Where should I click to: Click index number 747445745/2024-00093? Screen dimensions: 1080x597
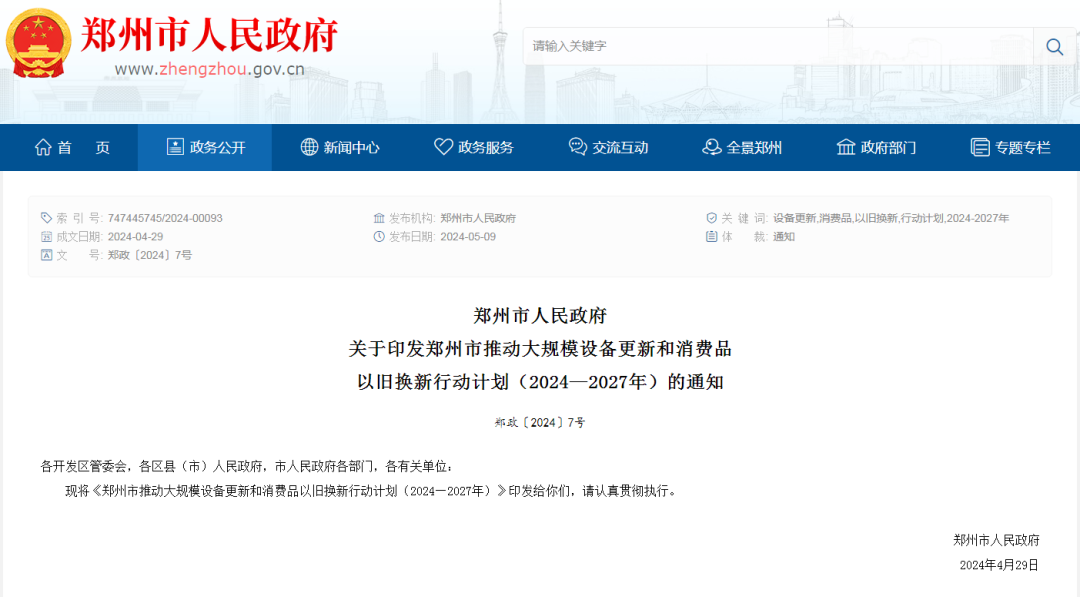click(165, 218)
